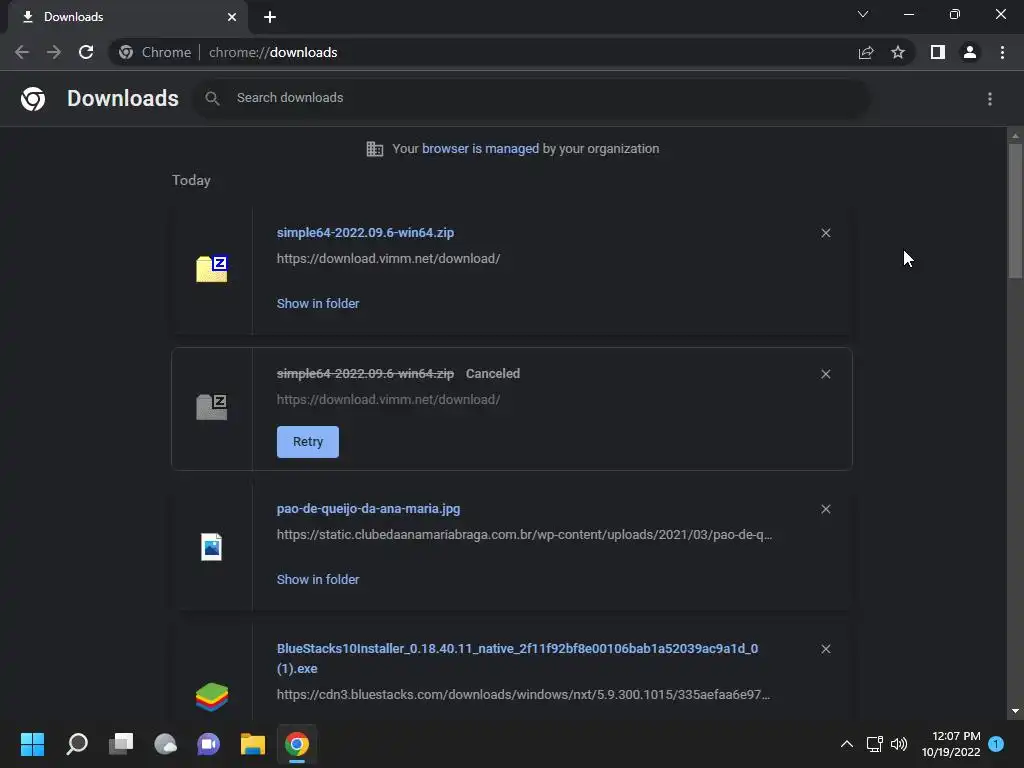Open a new tab with plus button
The height and width of the screenshot is (768, 1024).
click(x=270, y=17)
